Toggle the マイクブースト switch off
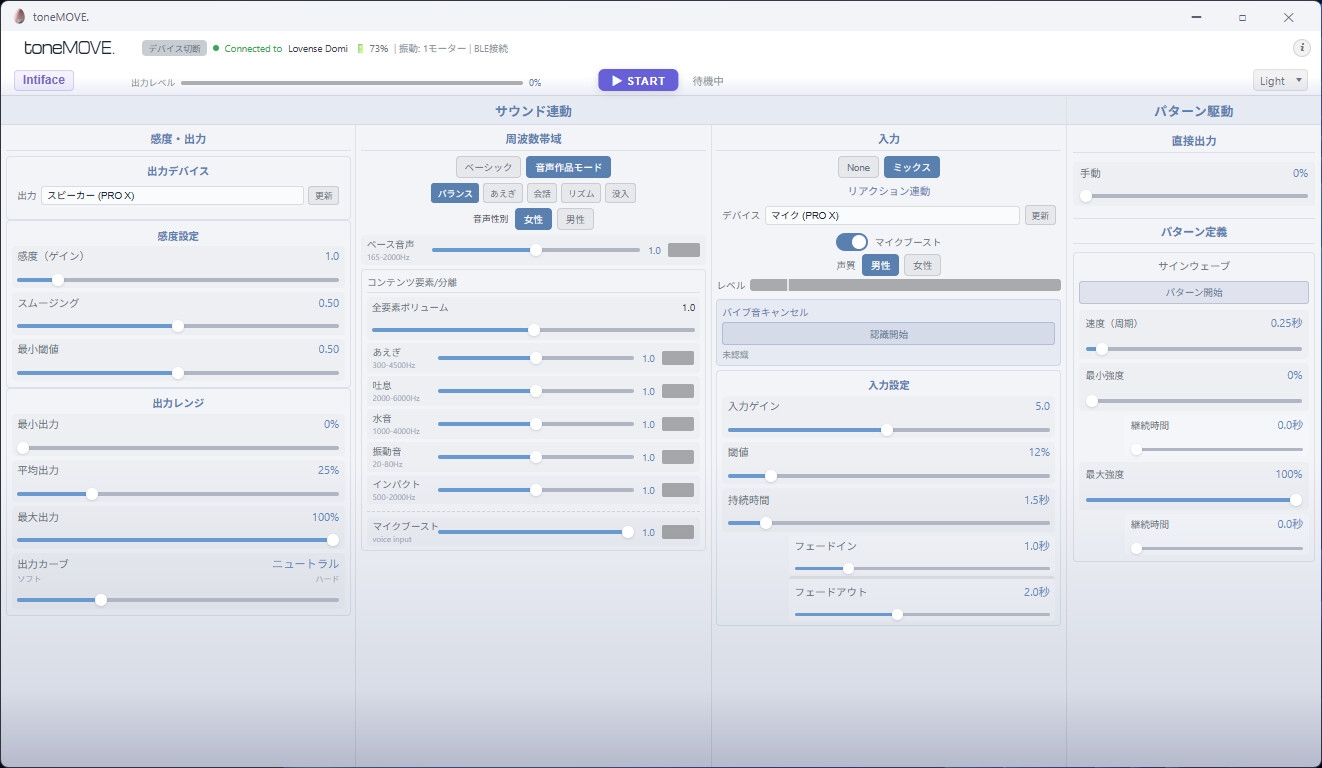This screenshot has height=768, width=1322. 851,242
